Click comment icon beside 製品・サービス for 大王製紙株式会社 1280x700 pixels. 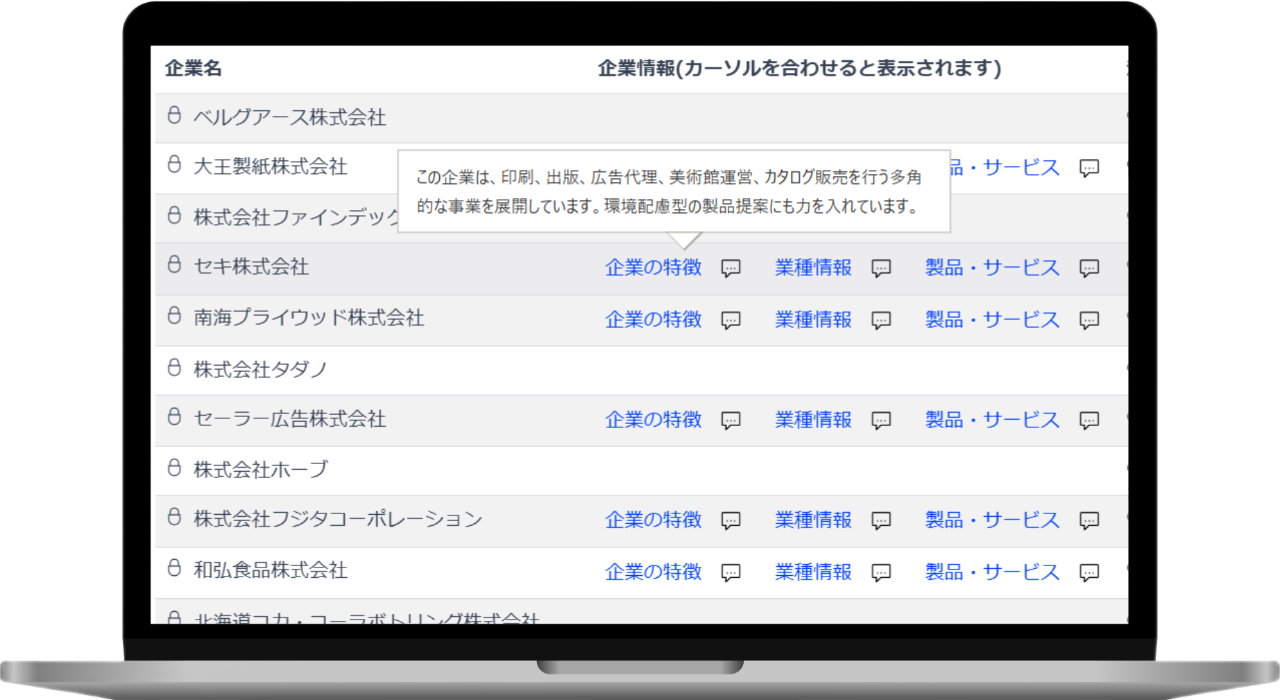1090,168
